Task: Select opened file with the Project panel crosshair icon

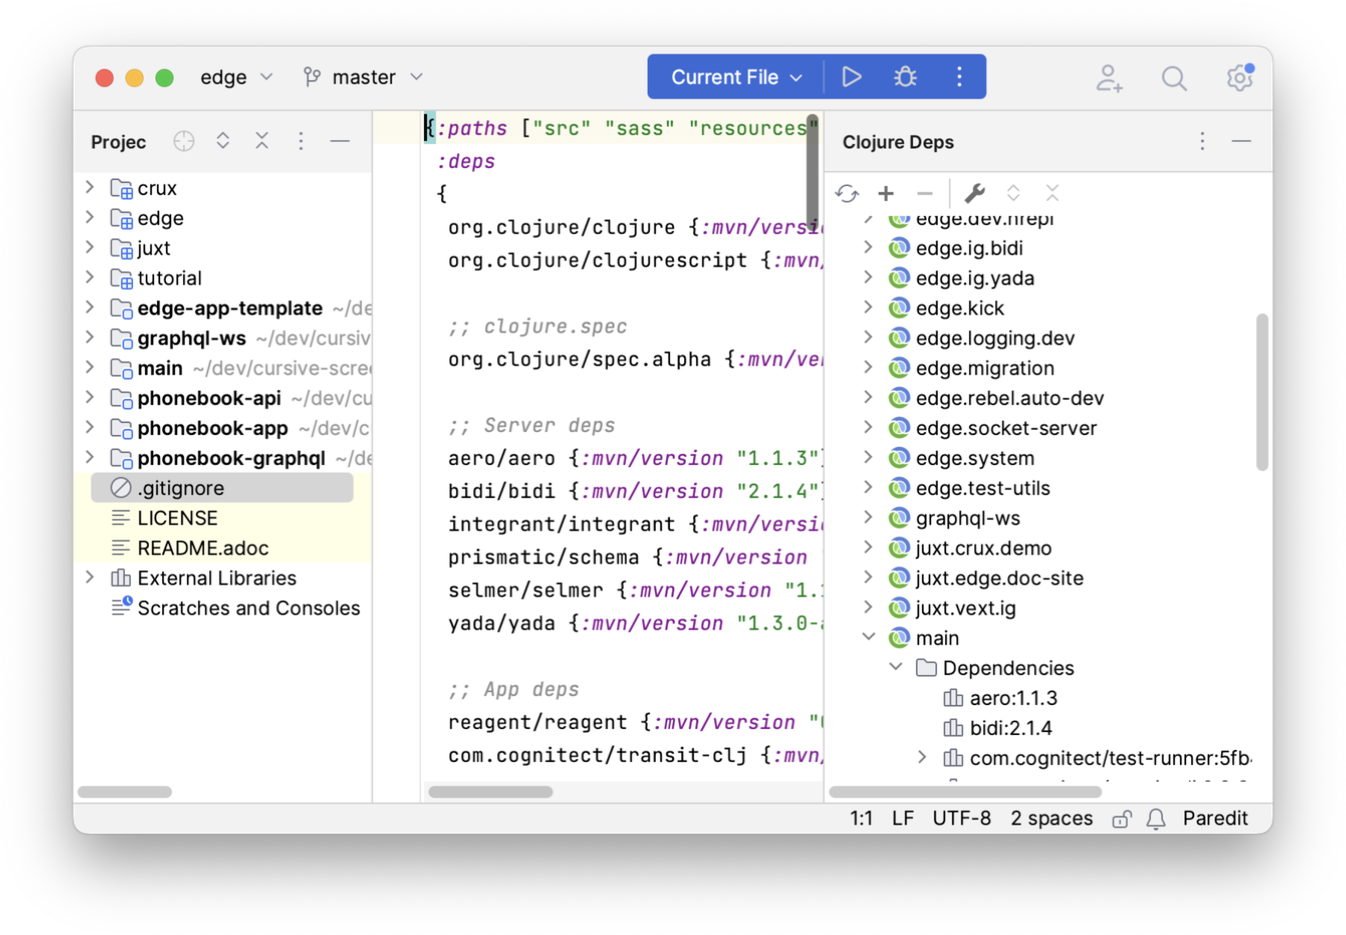Action: (184, 141)
